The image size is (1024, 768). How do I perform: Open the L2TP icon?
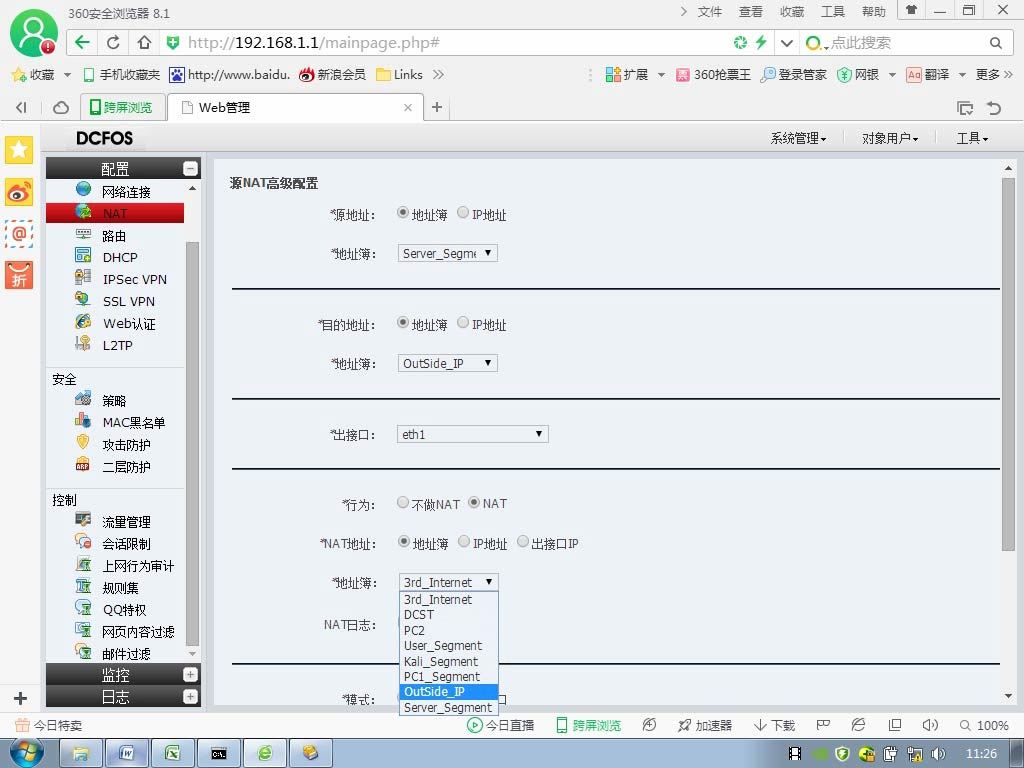[x=83, y=344]
